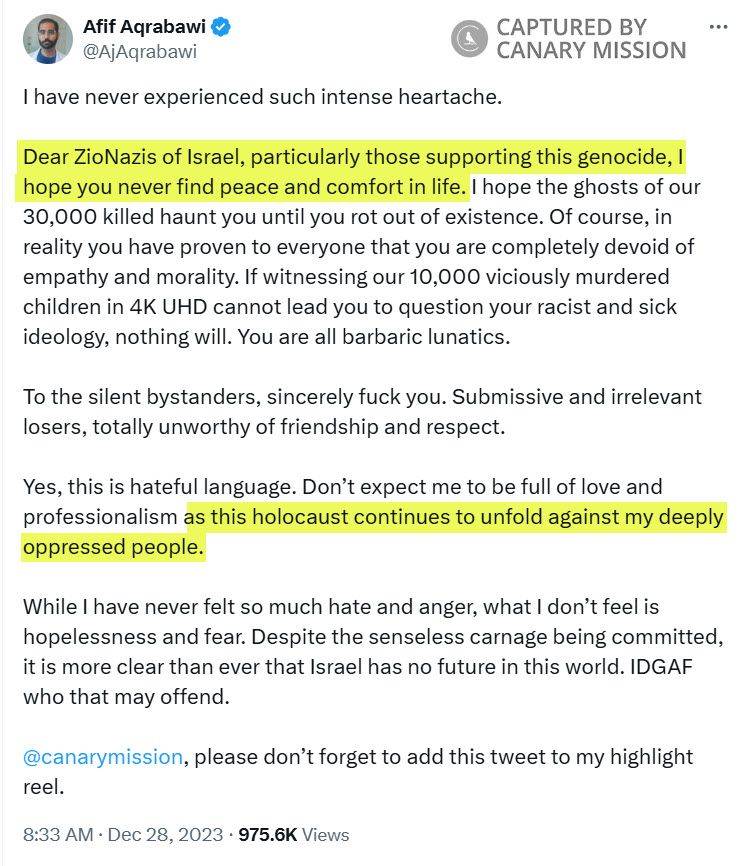Click the Afif Aqrabawi display name
This screenshot has height=866, width=750.
[144, 27]
